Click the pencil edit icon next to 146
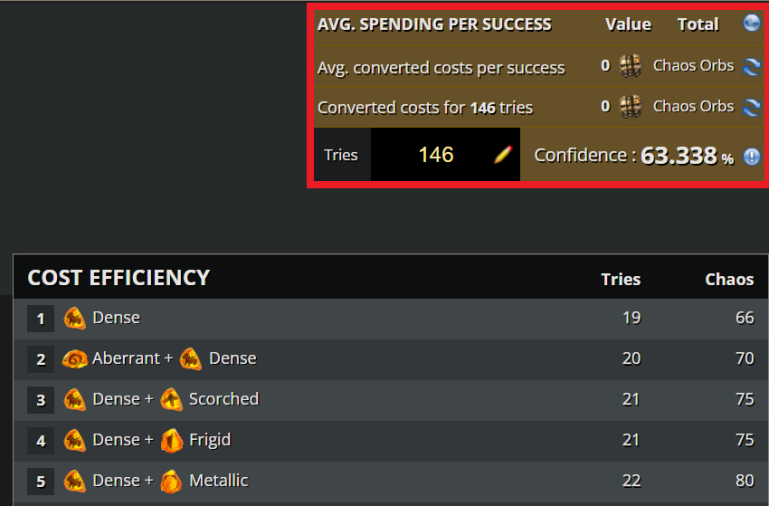769x506 pixels. [503, 154]
